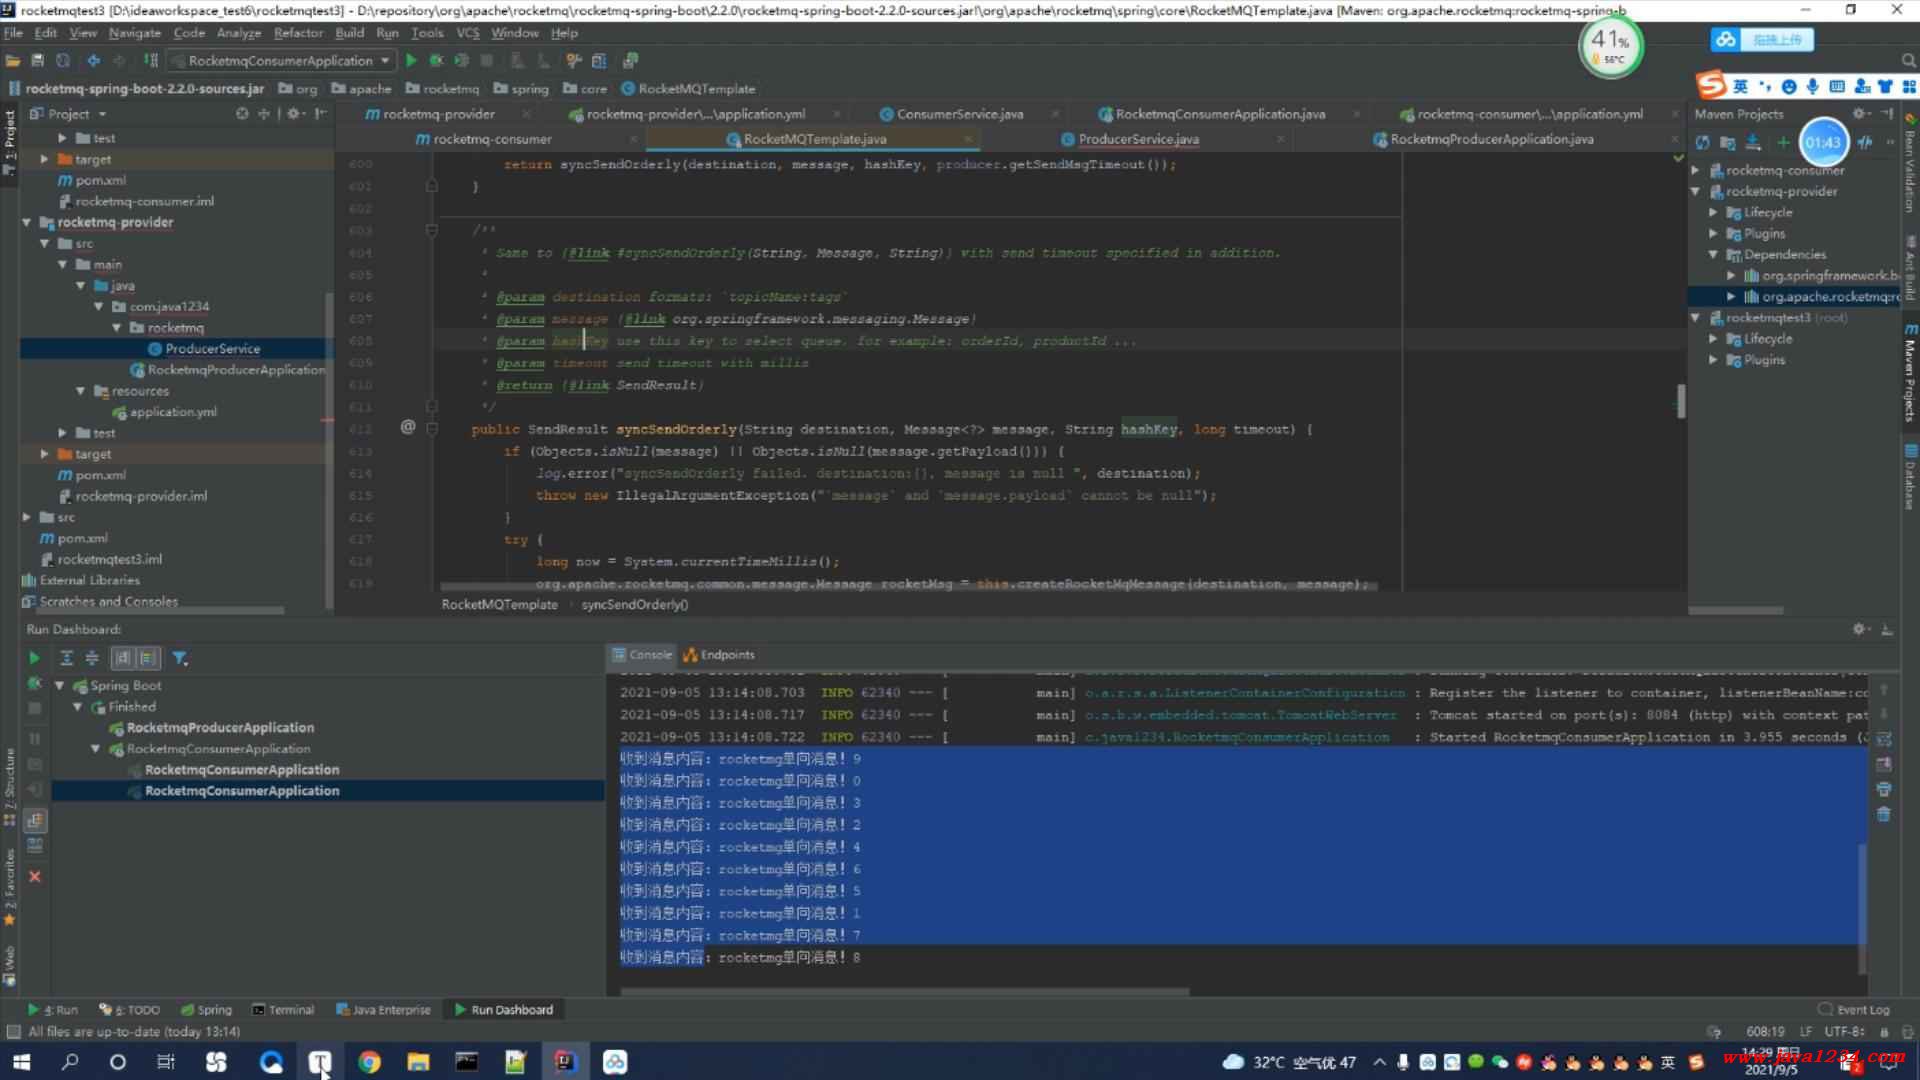Collapse the Finished node in the Run Dashboard
Viewport: 1920px width, 1080px height.
coord(77,707)
